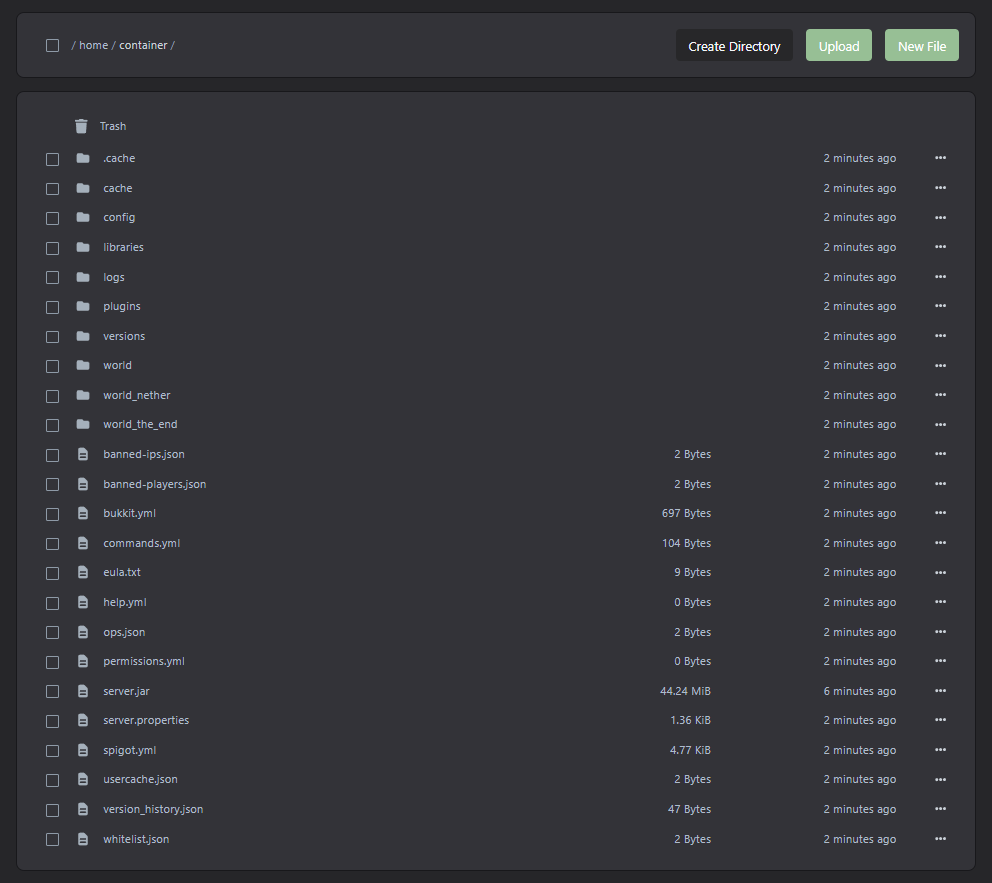The image size is (992, 883).
Task: Expand the actions menu for ops.json
Action: [x=940, y=632]
